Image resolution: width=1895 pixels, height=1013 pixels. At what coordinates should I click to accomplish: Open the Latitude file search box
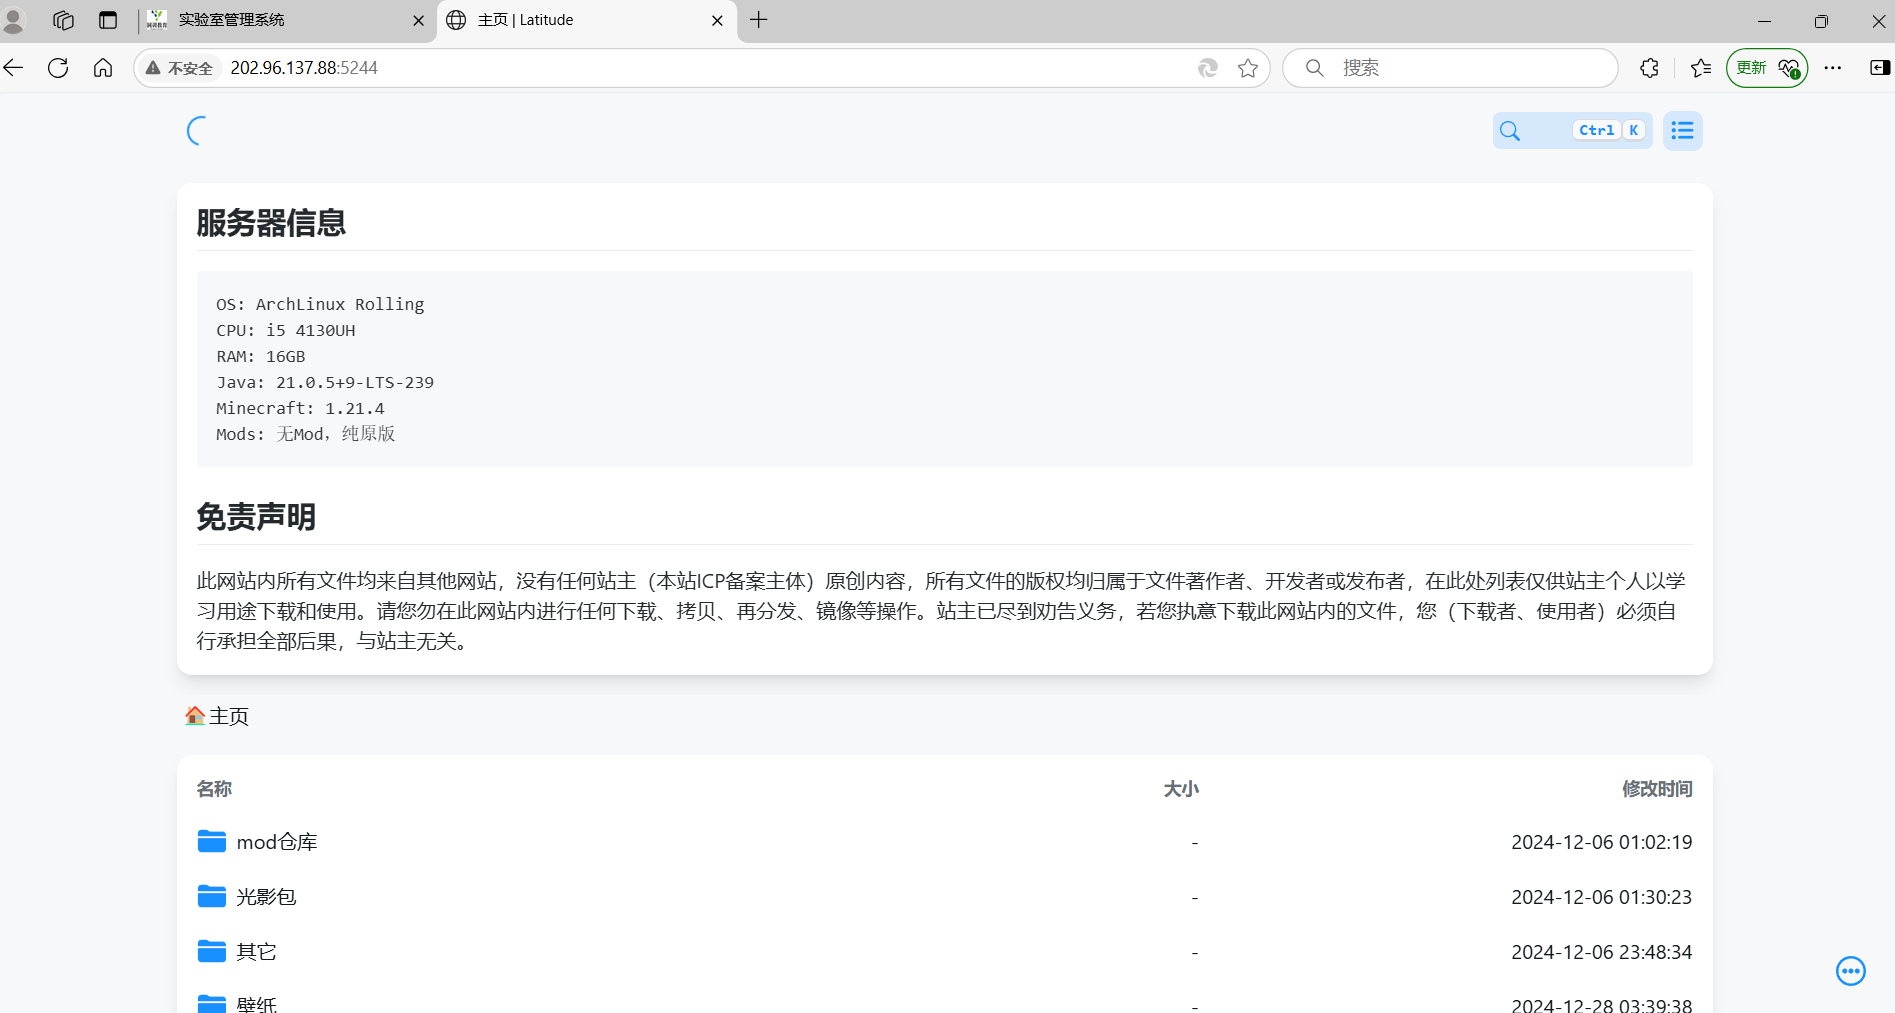(x=1572, y=130)
